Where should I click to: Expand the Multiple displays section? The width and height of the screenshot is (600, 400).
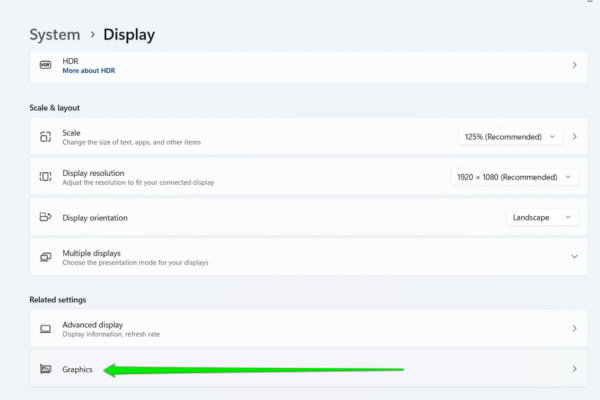click(x=574, y=256)
